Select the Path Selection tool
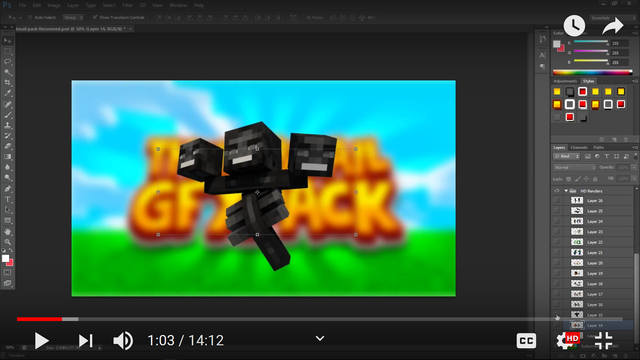640x360 pixels. (7, 210)
